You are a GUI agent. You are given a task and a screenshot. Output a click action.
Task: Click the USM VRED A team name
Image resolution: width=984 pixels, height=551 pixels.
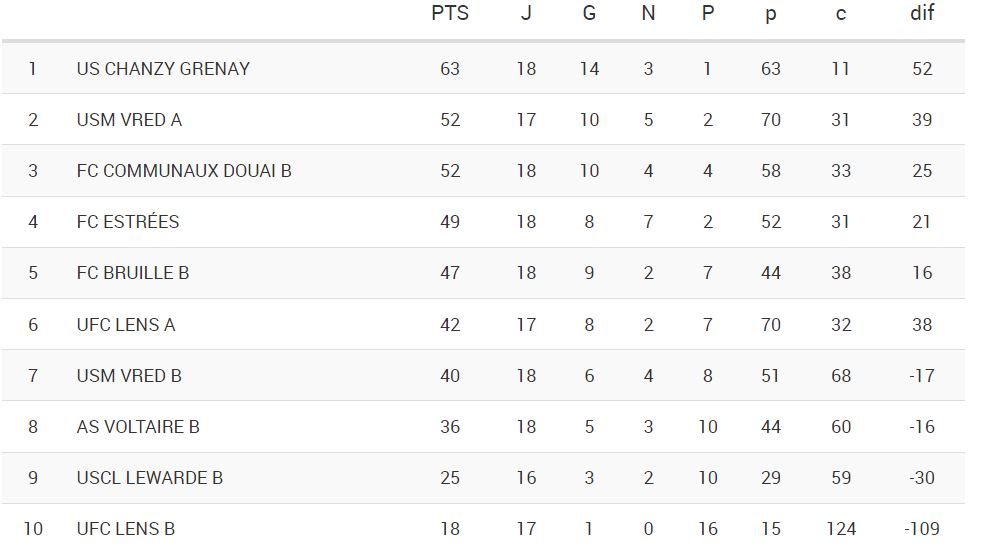pyautogui.click(x=129, y=120)
